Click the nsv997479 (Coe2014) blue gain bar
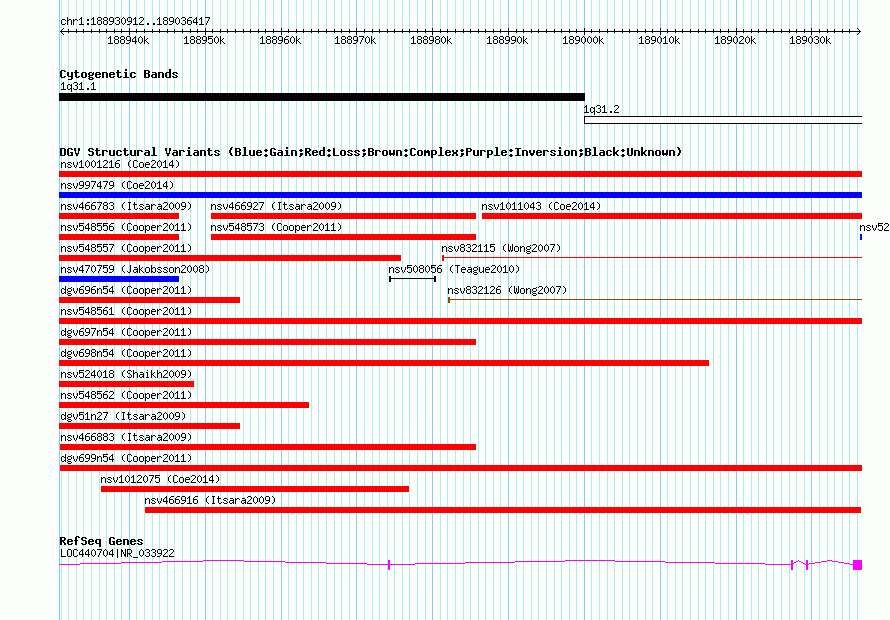 click(x=460, y=195)
